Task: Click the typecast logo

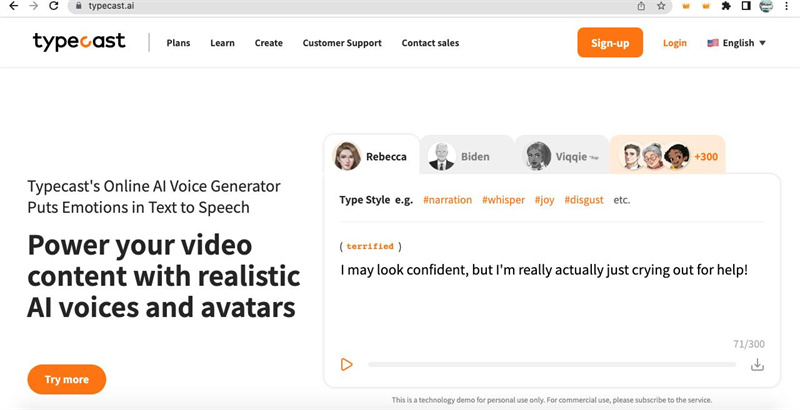Action: pyautogui.click(x=79, y=42)
